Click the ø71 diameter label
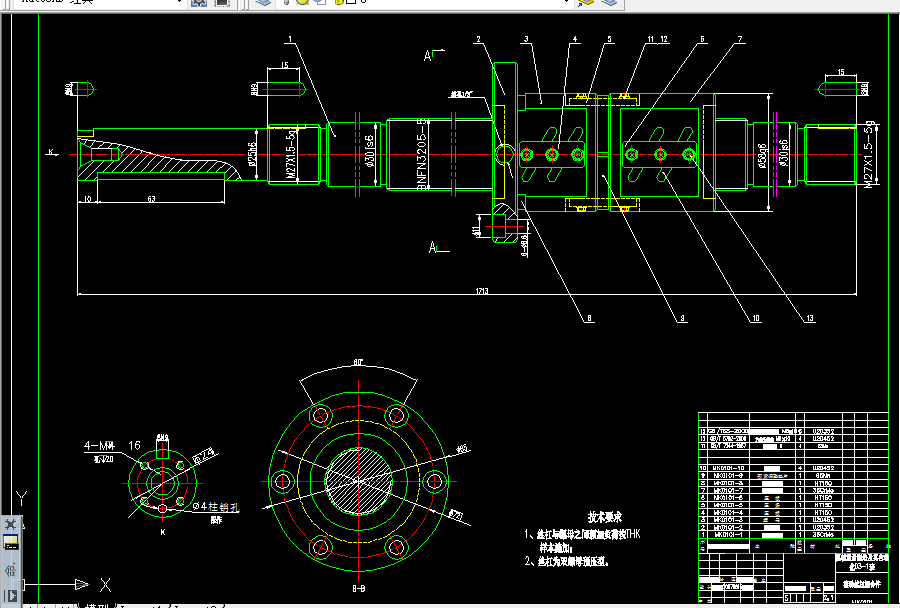900x608 pixels. click(456, 515)
